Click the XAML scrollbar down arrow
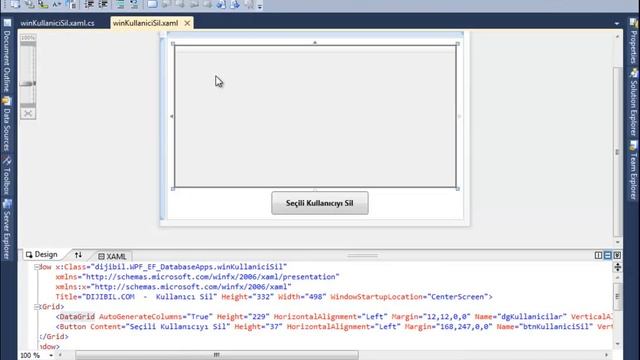Image resolution: width=640 pixels, height=360 pixels. (x=618, y=343)
